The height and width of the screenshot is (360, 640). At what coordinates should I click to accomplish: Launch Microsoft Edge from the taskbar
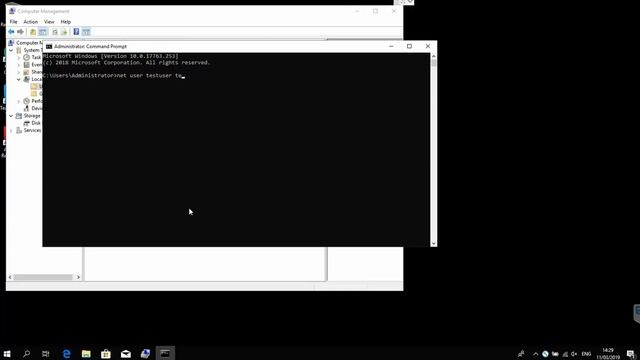coord(67,353)
